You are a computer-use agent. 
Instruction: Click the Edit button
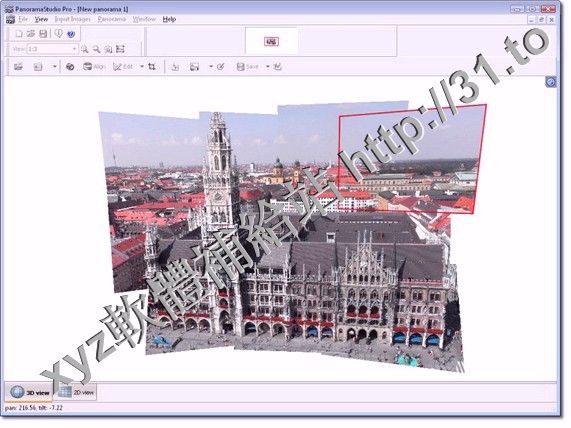point(123,67)
